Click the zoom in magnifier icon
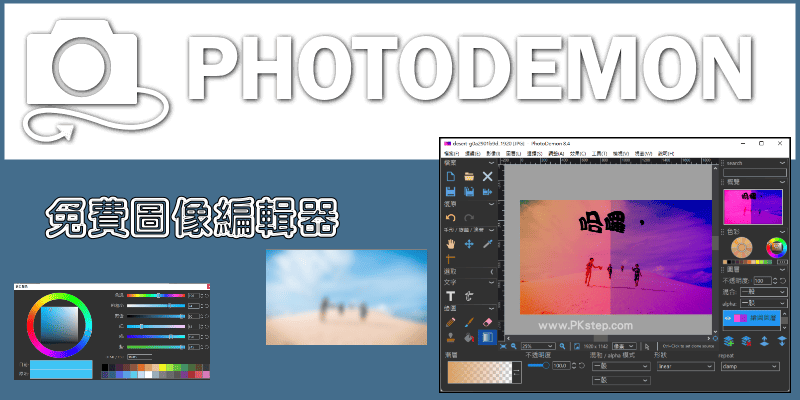Viewport: 800px width, 400px height. pos(562,346)
